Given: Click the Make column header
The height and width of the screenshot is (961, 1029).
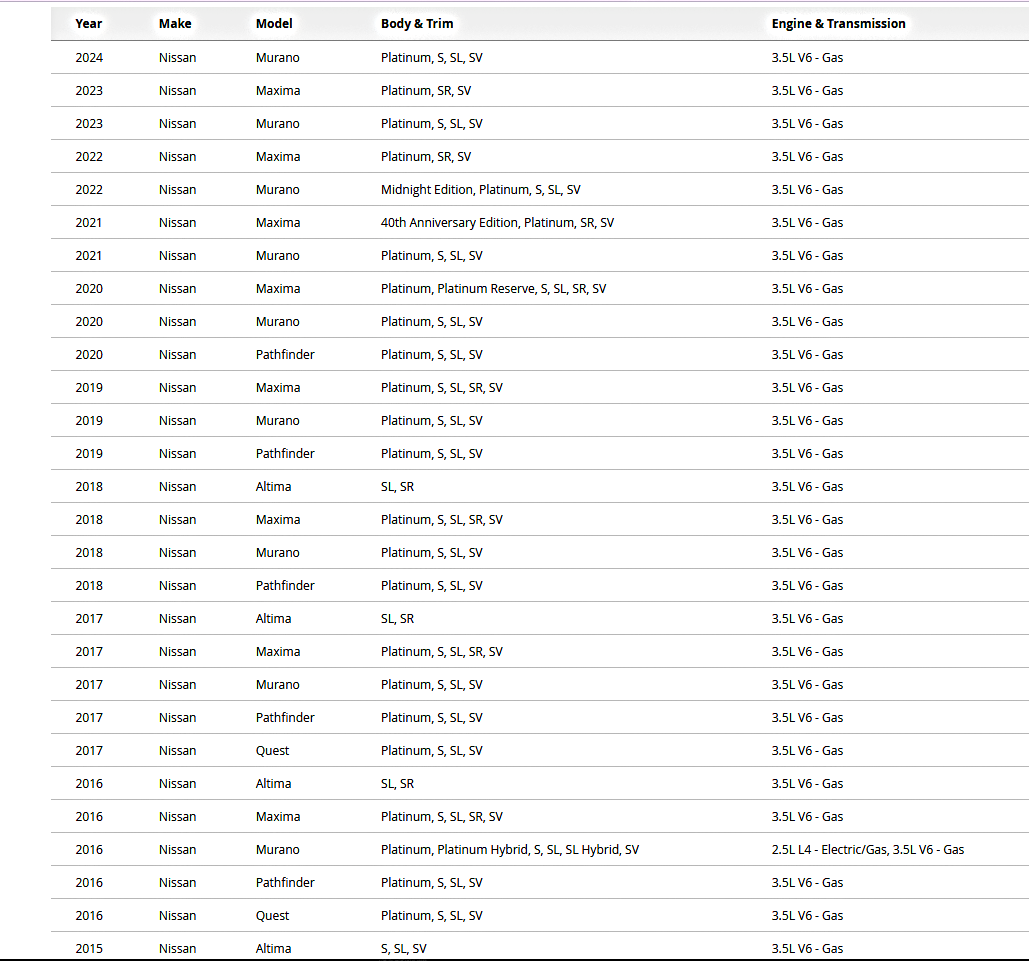Looking at the screenshot, I should [x=175, y=24].
